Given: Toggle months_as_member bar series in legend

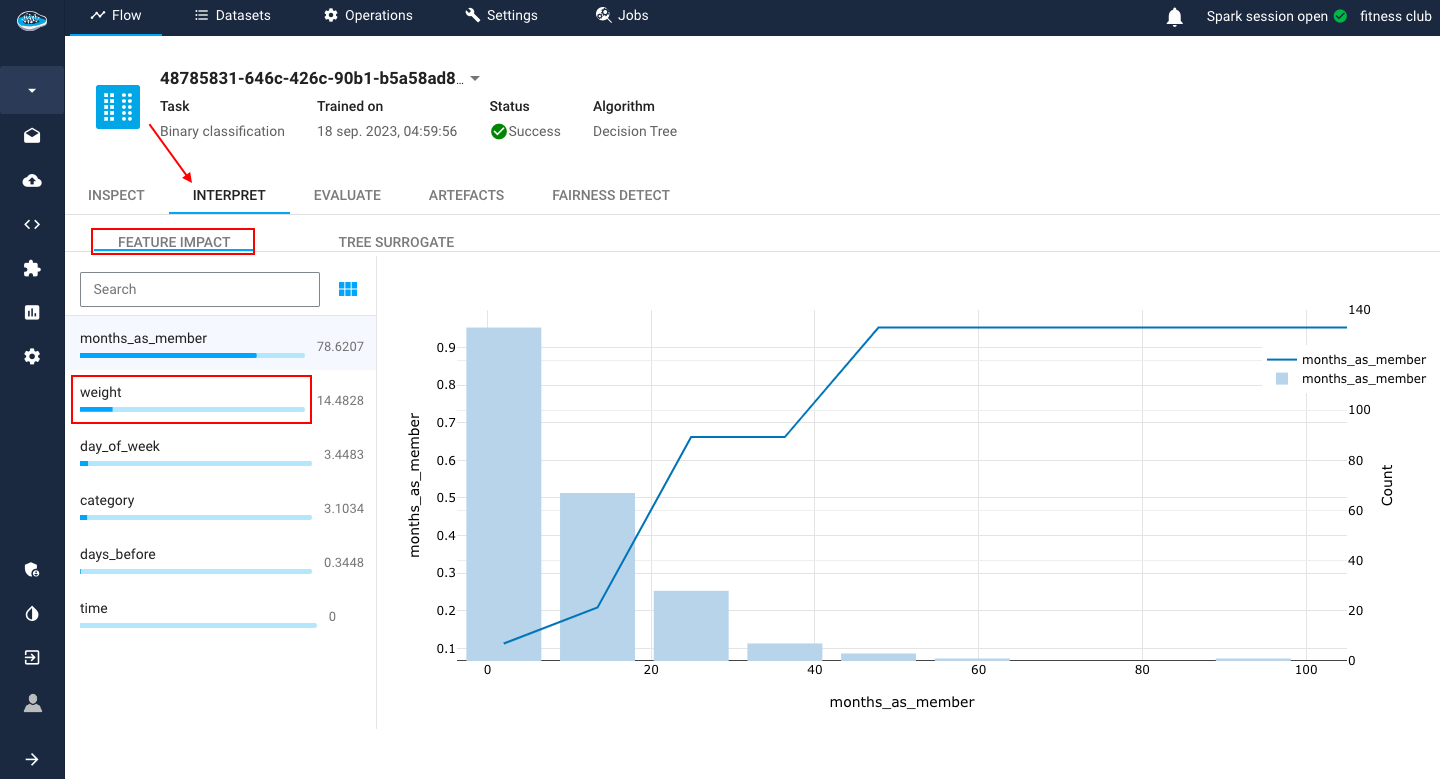Looking at the screenshot, I should pos(1346,379).
